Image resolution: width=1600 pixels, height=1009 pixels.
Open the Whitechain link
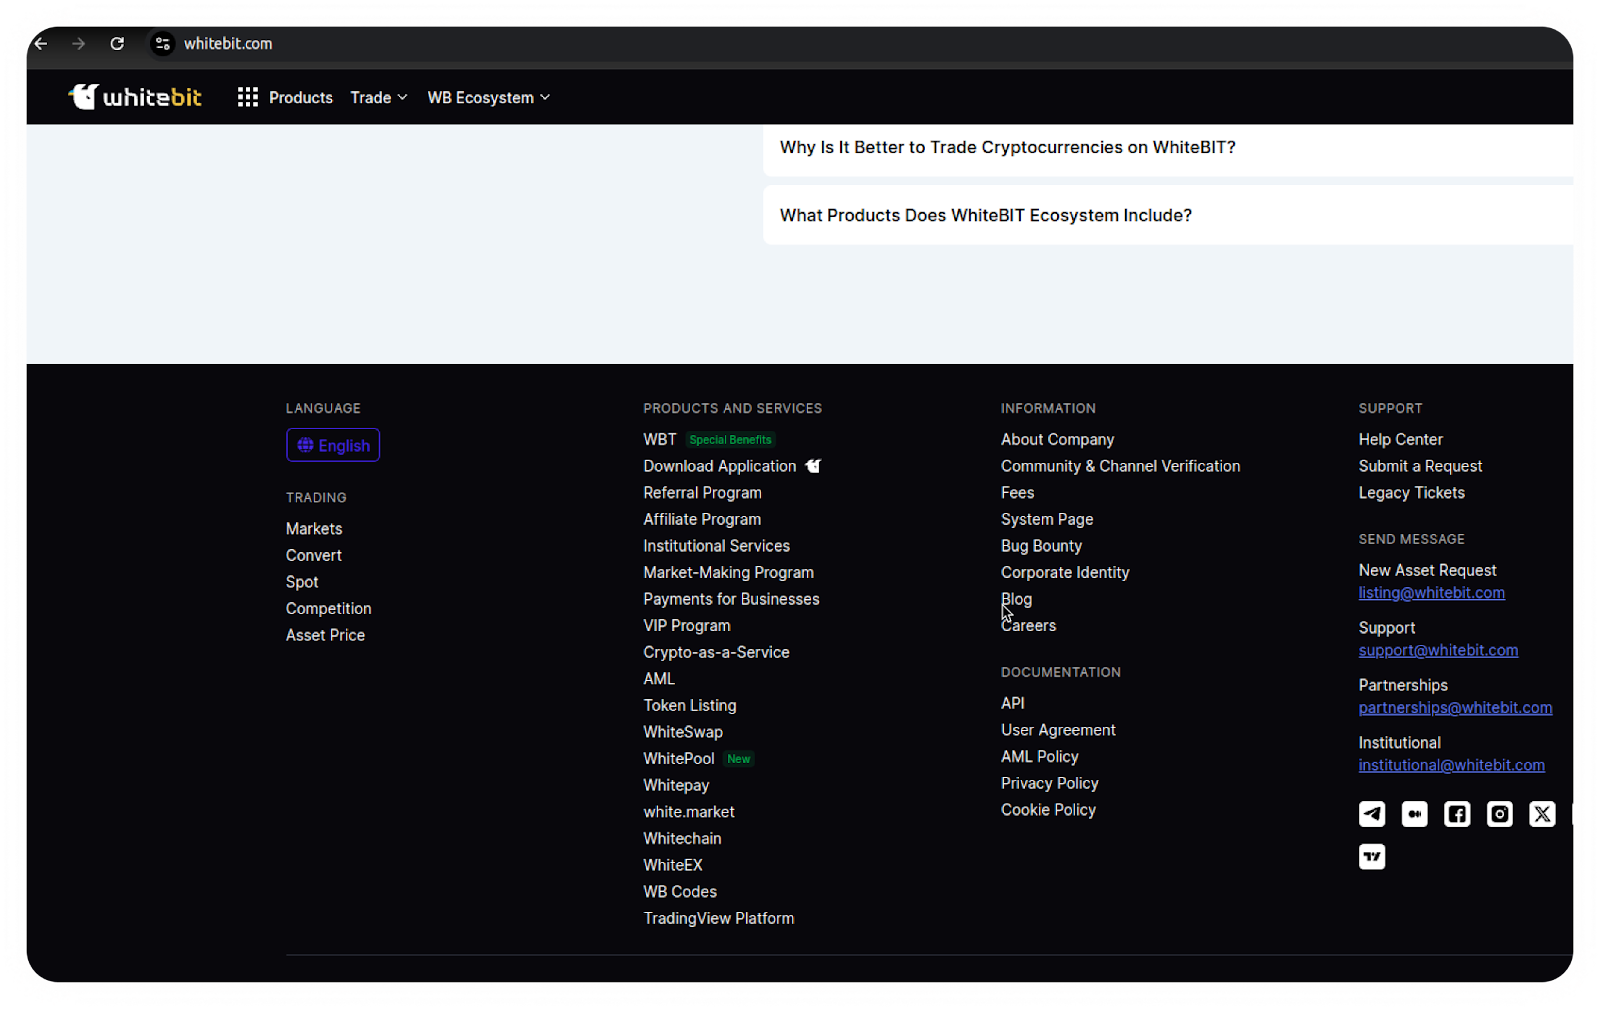[682, 838]
